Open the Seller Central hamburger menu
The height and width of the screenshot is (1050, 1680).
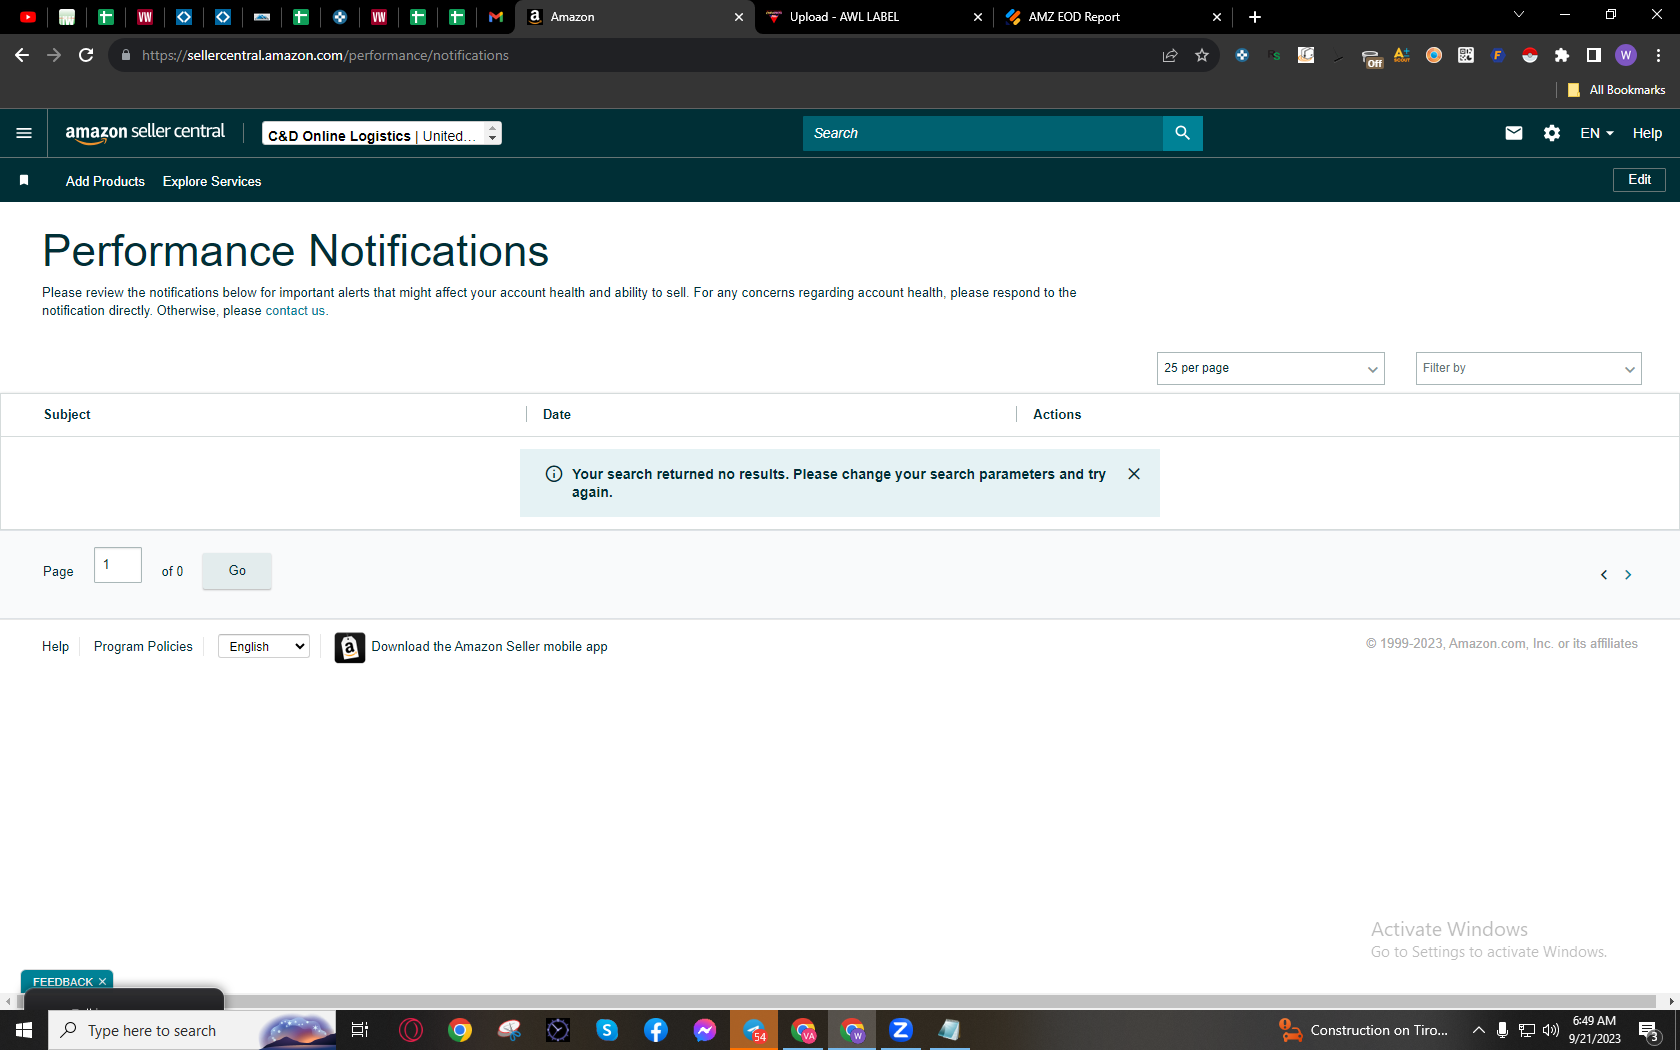click(x=24, y=133)
